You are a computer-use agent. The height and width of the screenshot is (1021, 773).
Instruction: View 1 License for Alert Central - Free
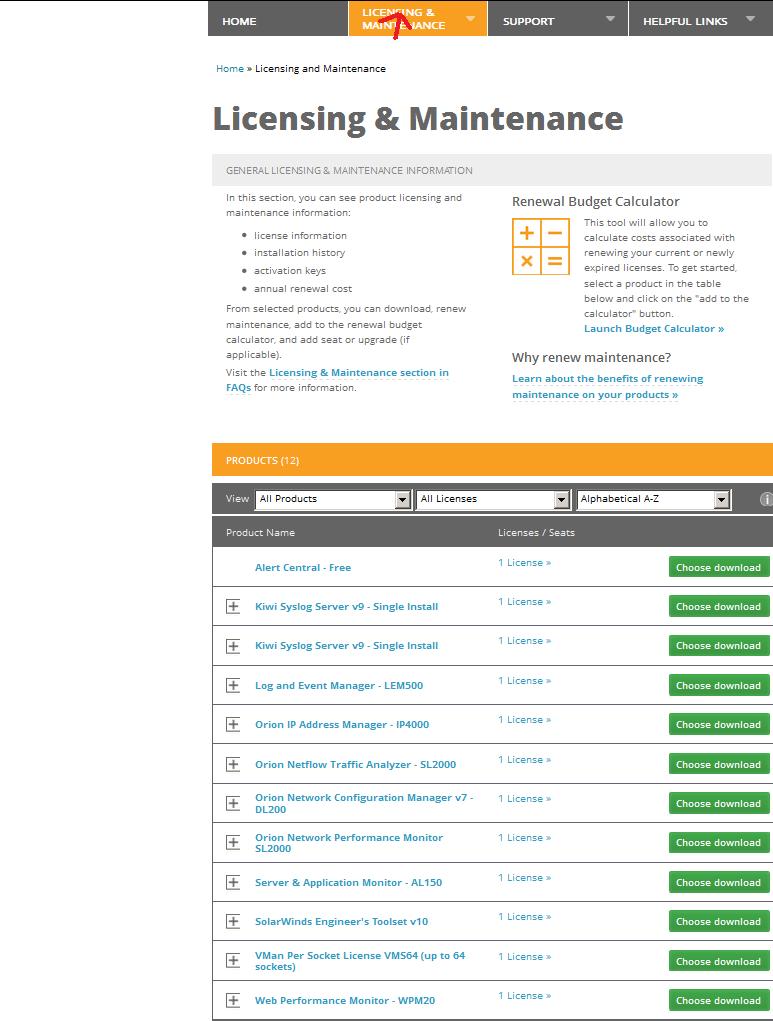coord(524,563)
